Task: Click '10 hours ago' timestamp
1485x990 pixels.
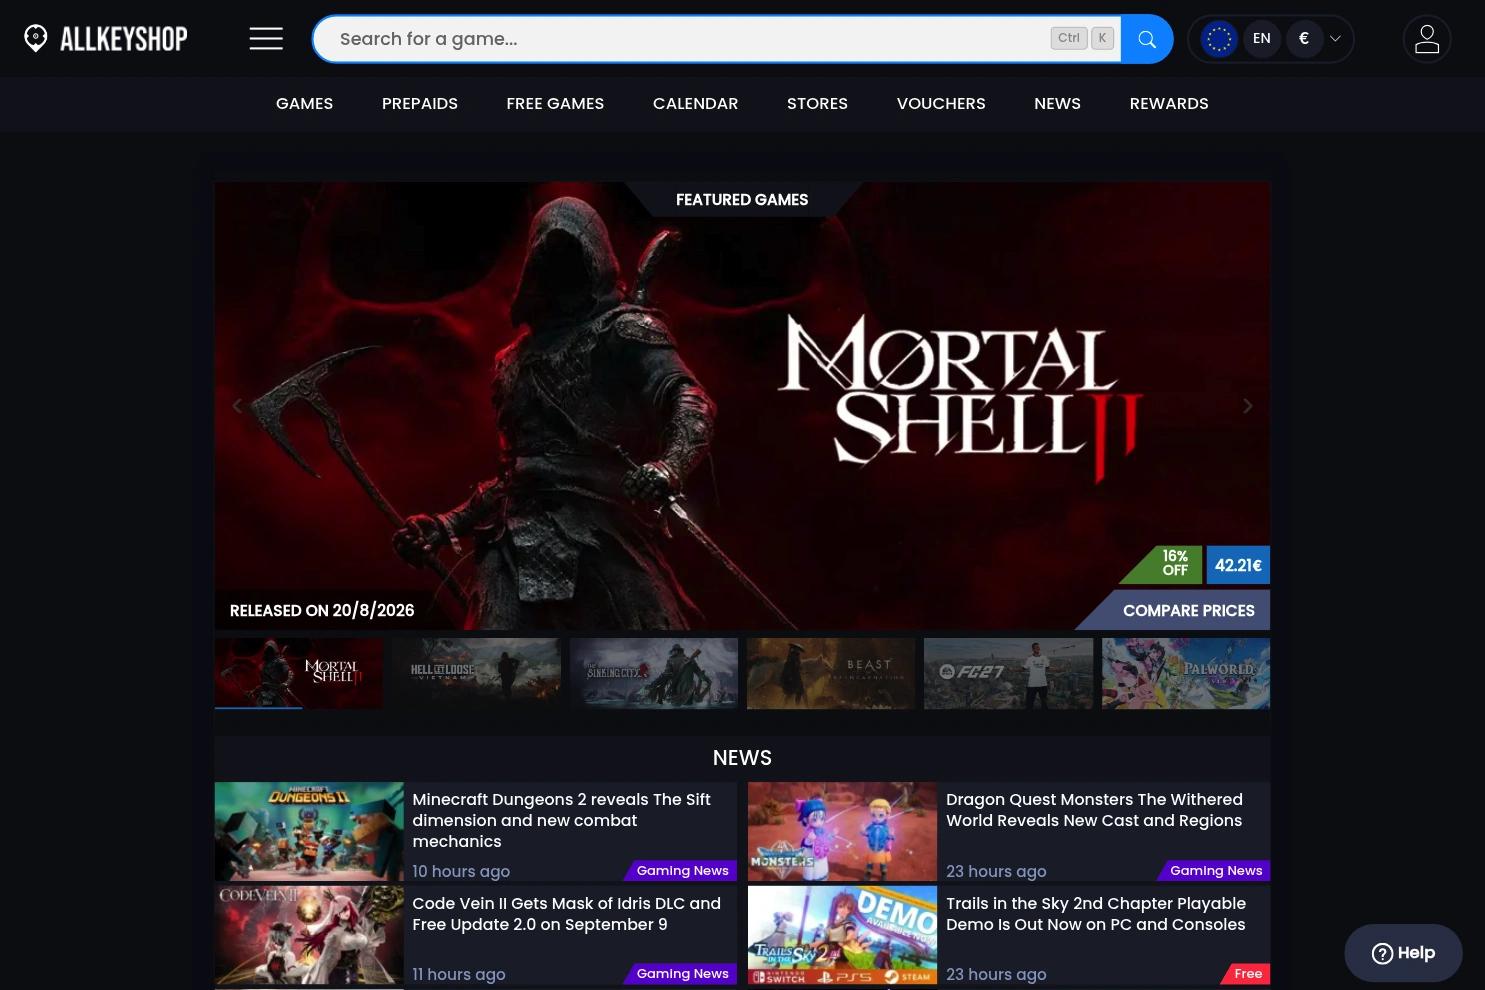Action: [x=461, y=872]
